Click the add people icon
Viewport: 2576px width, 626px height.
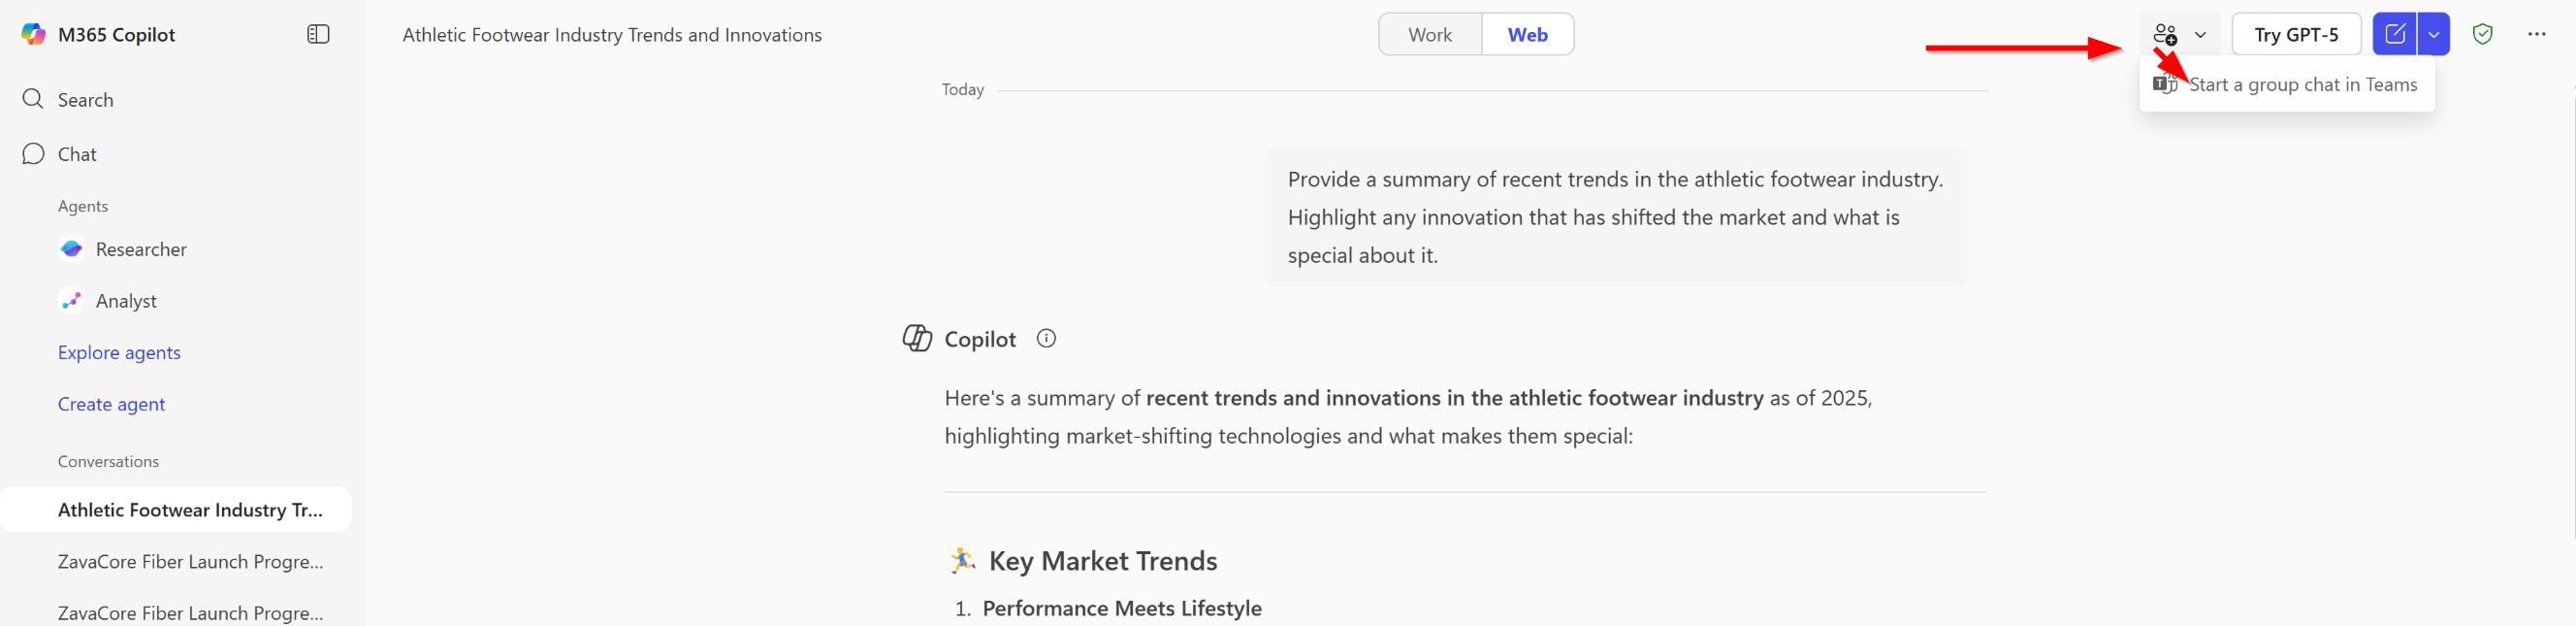pos(2165,34)
